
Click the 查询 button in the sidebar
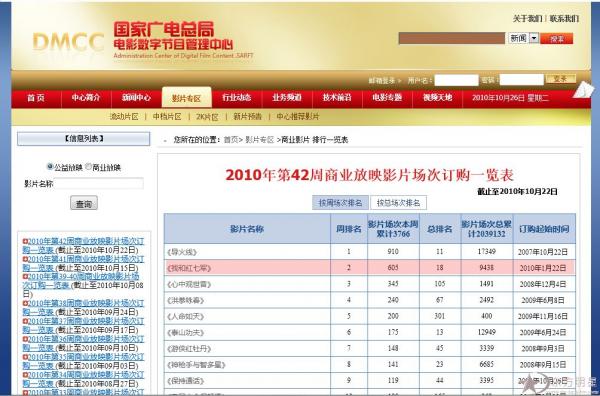[84, 203]
